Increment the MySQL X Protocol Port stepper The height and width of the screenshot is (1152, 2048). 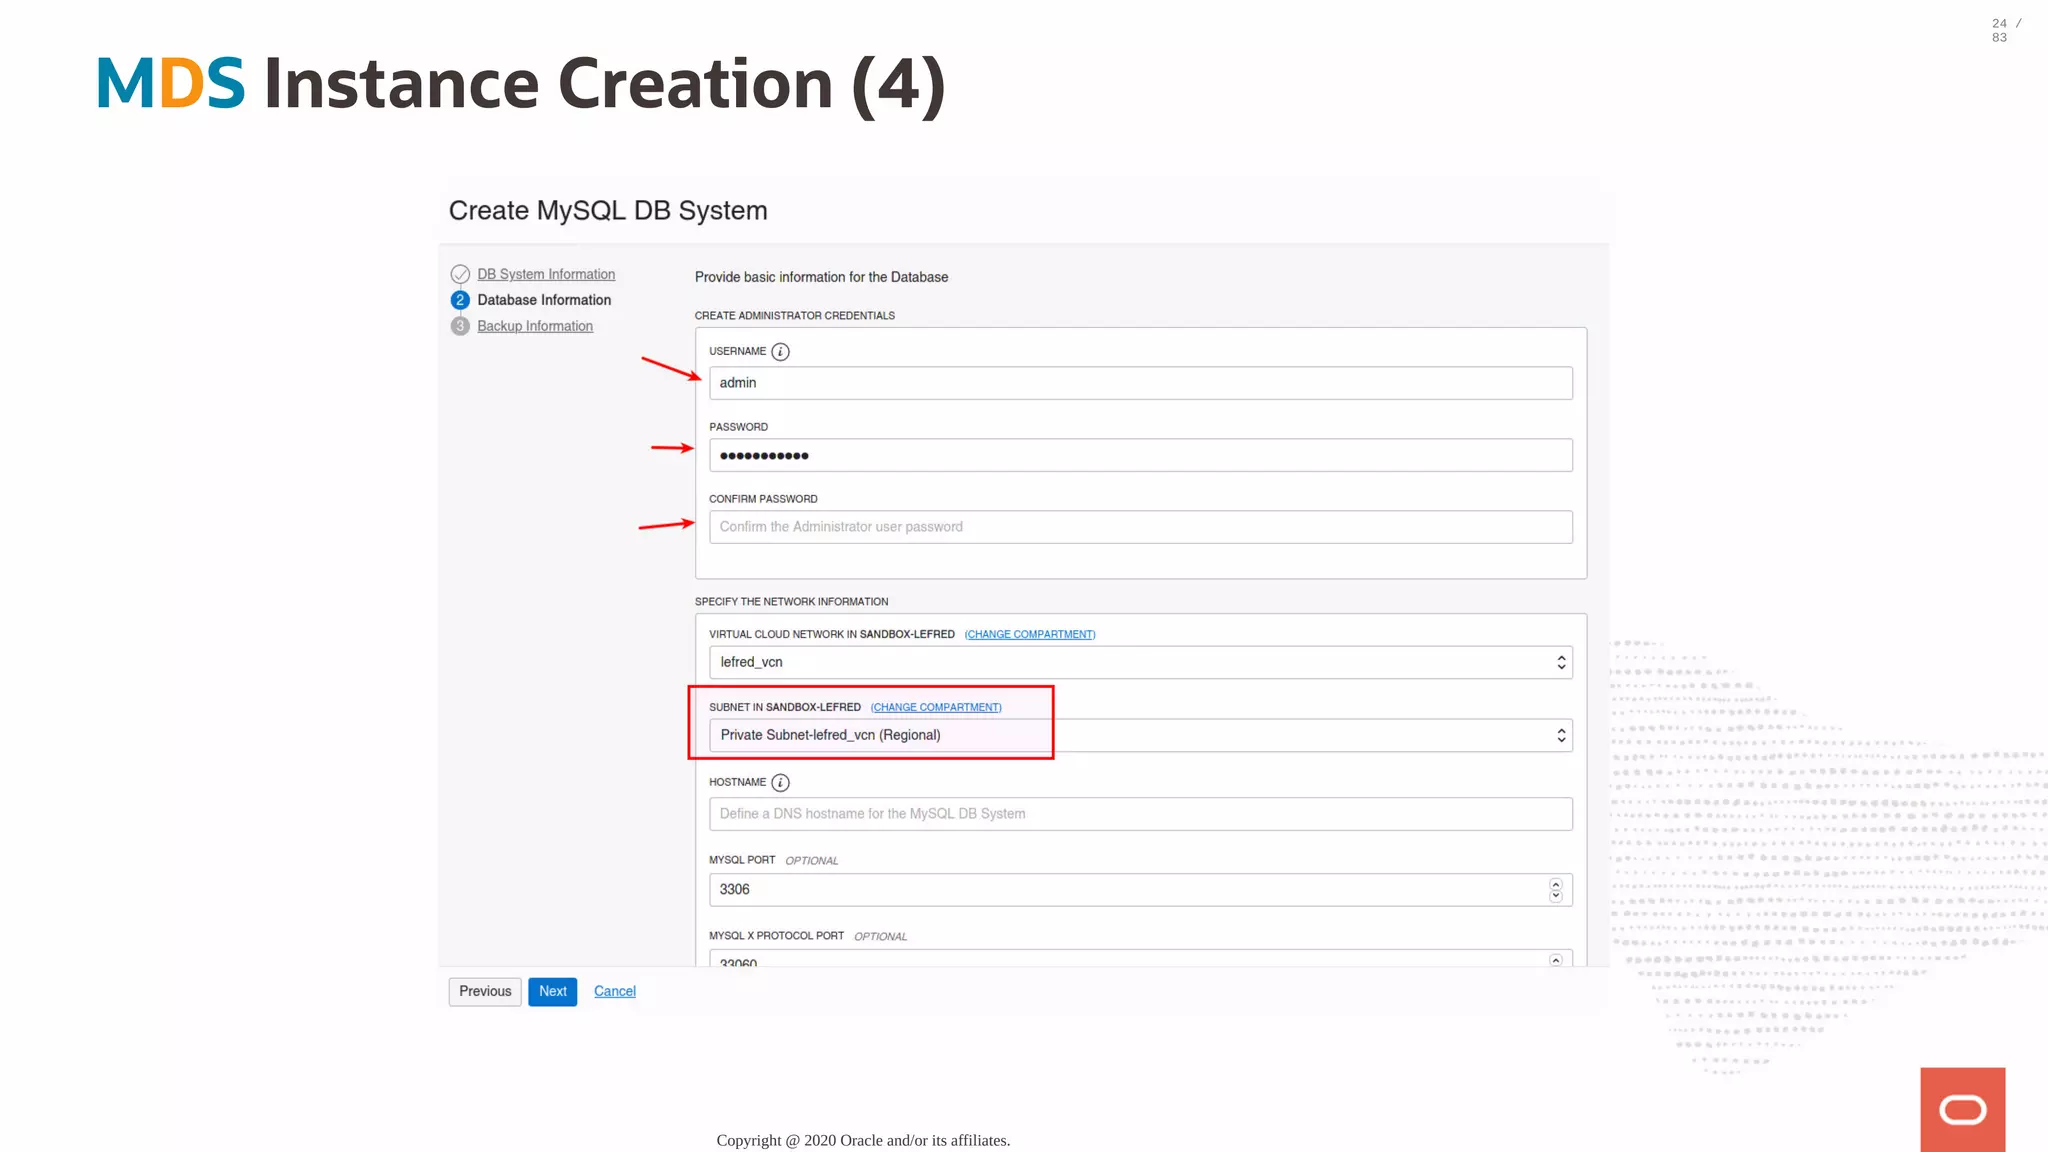tap(1555, 960)
